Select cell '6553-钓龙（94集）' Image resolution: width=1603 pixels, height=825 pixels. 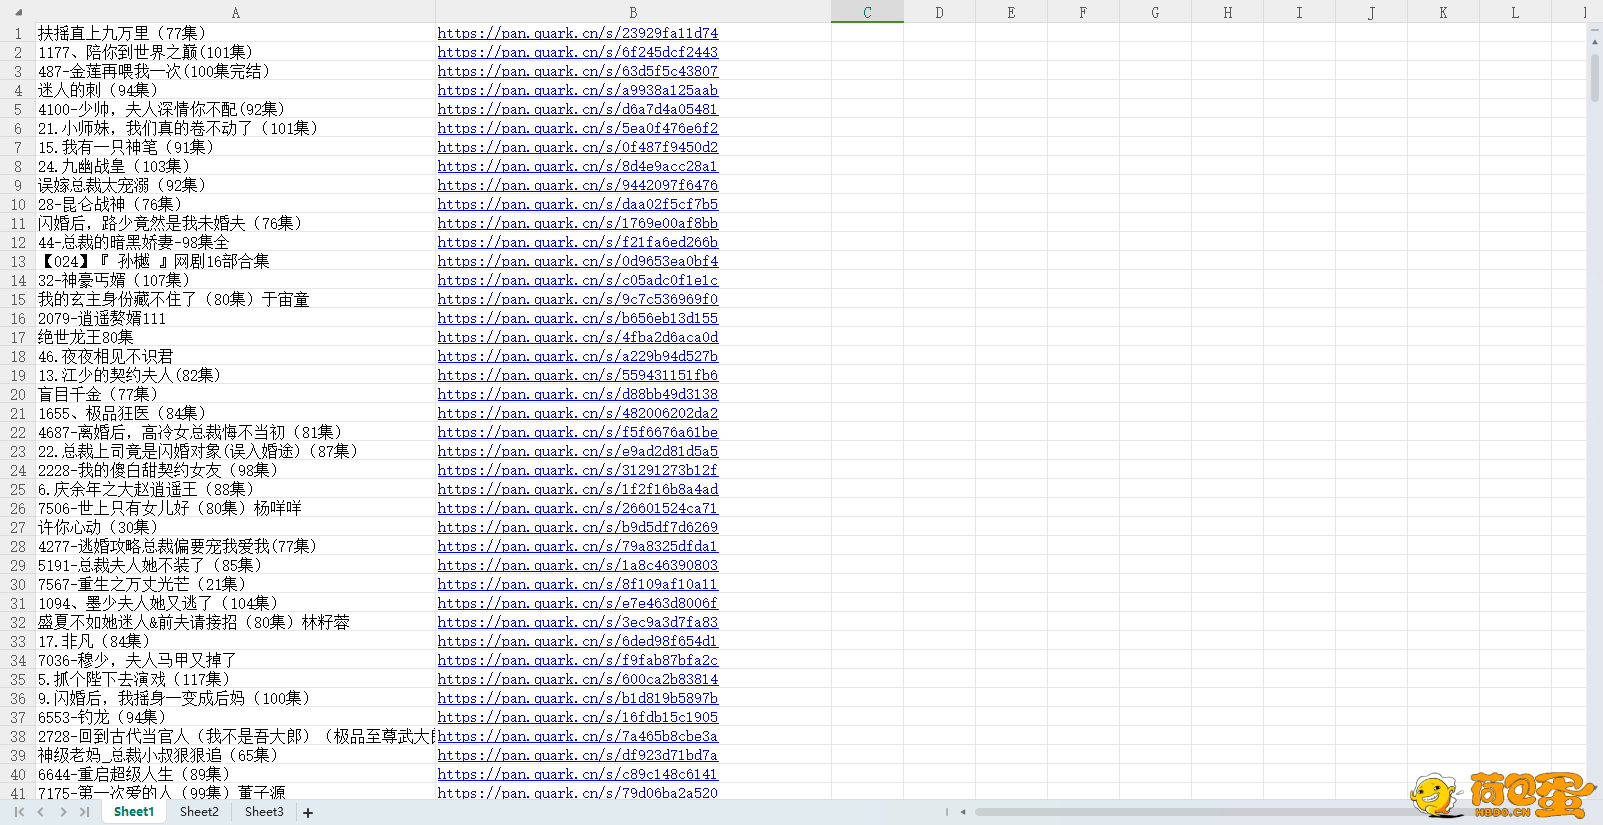click(x=235, y=717)
